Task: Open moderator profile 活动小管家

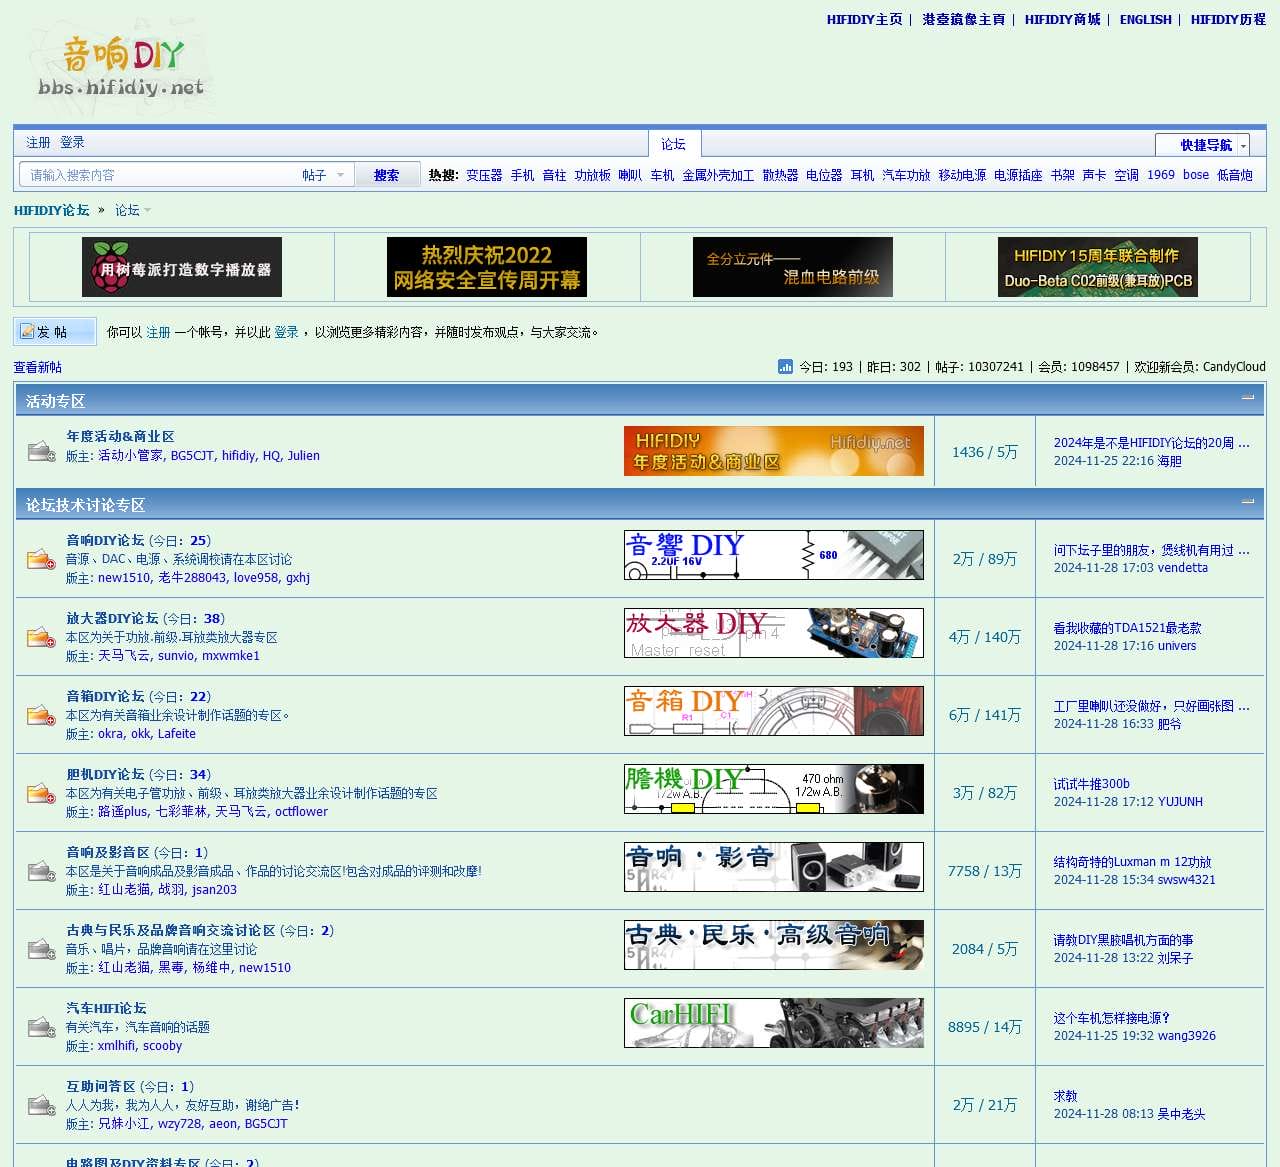Action: click(131, 455)
